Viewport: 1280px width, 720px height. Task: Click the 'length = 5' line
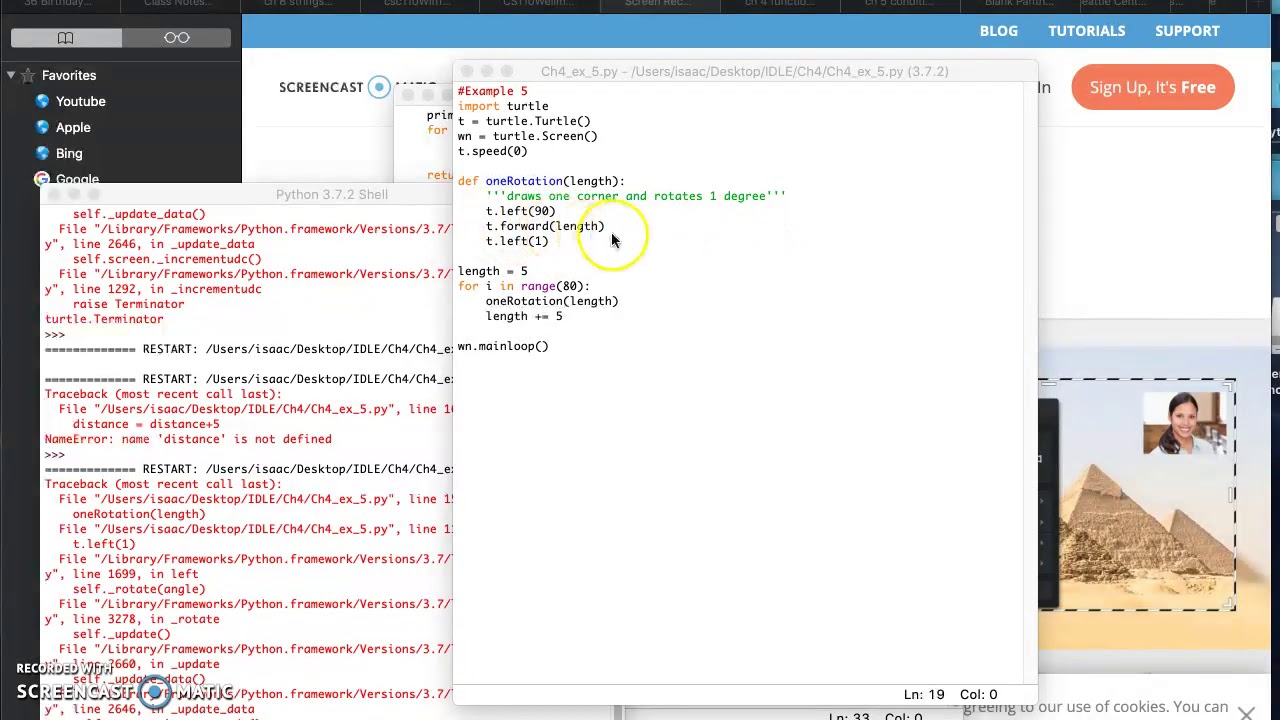pyautogui.click(x=492, y=271)
